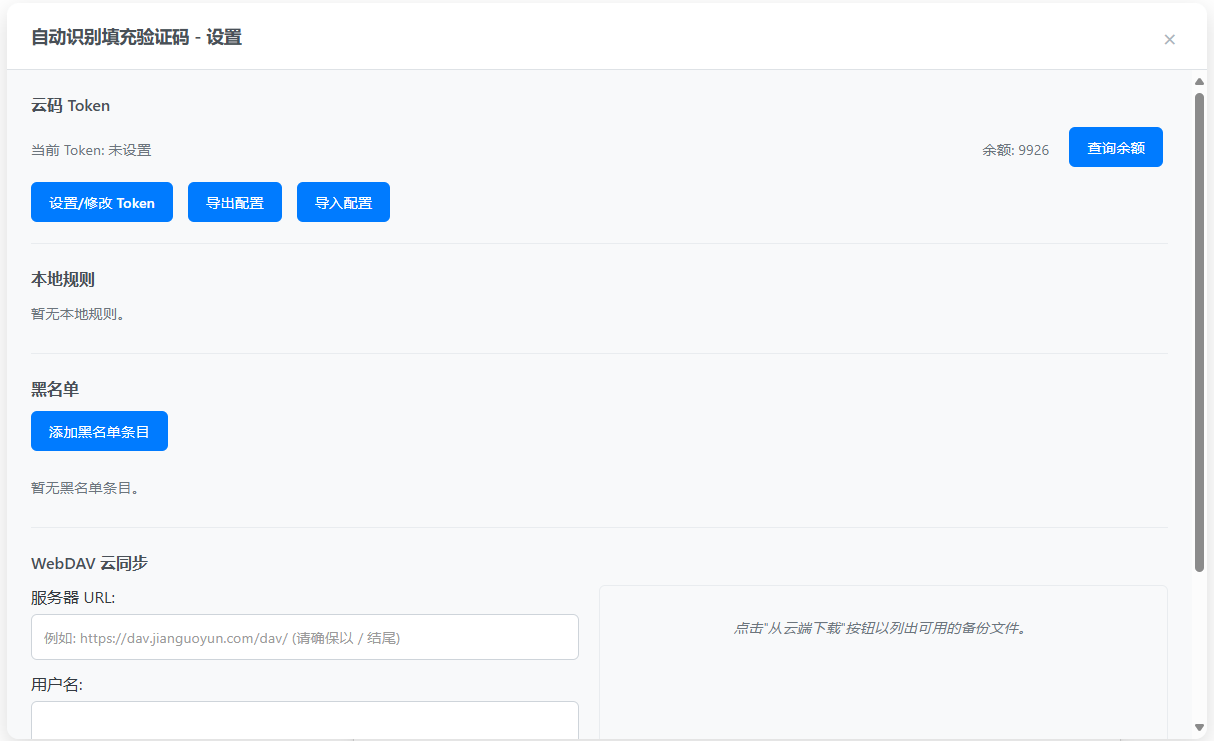Click the dialog title 自动识别填充验证码 - 设置
The height and width of the screenshot is (741, 1214).
[x=136, y=38]
